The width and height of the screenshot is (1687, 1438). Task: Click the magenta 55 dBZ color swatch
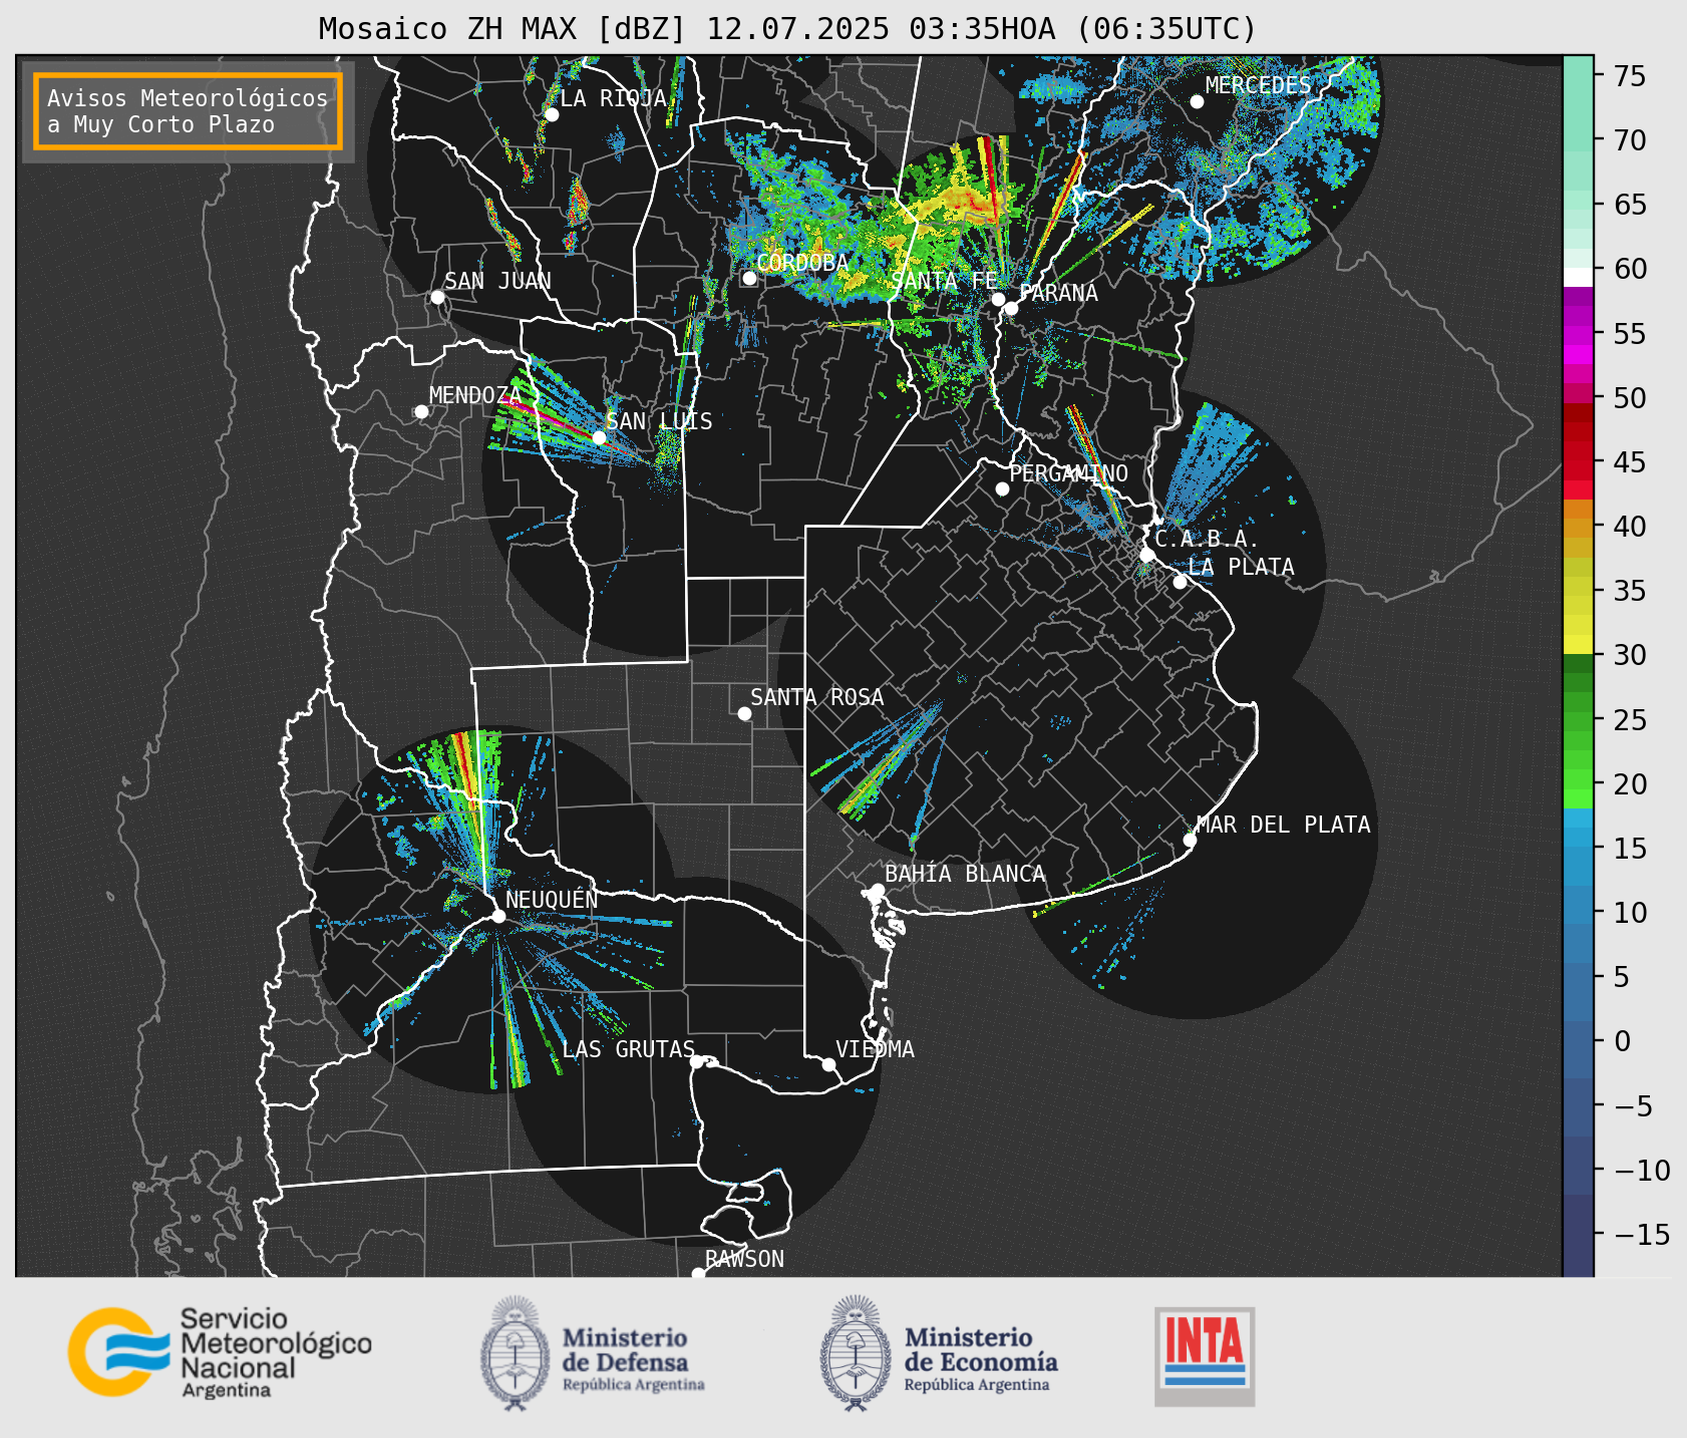tap(1578, 335)
